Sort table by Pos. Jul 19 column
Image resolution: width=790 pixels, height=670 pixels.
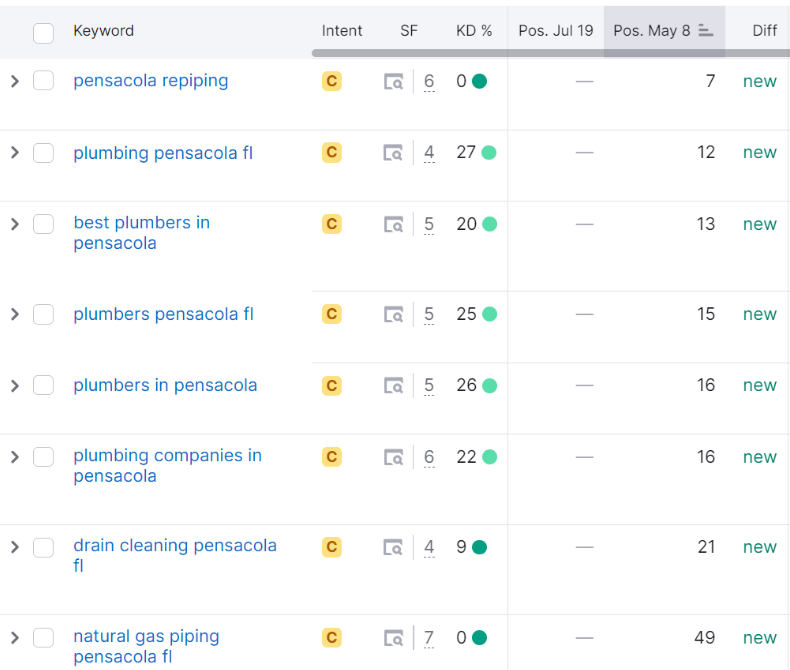pos(555,31)
